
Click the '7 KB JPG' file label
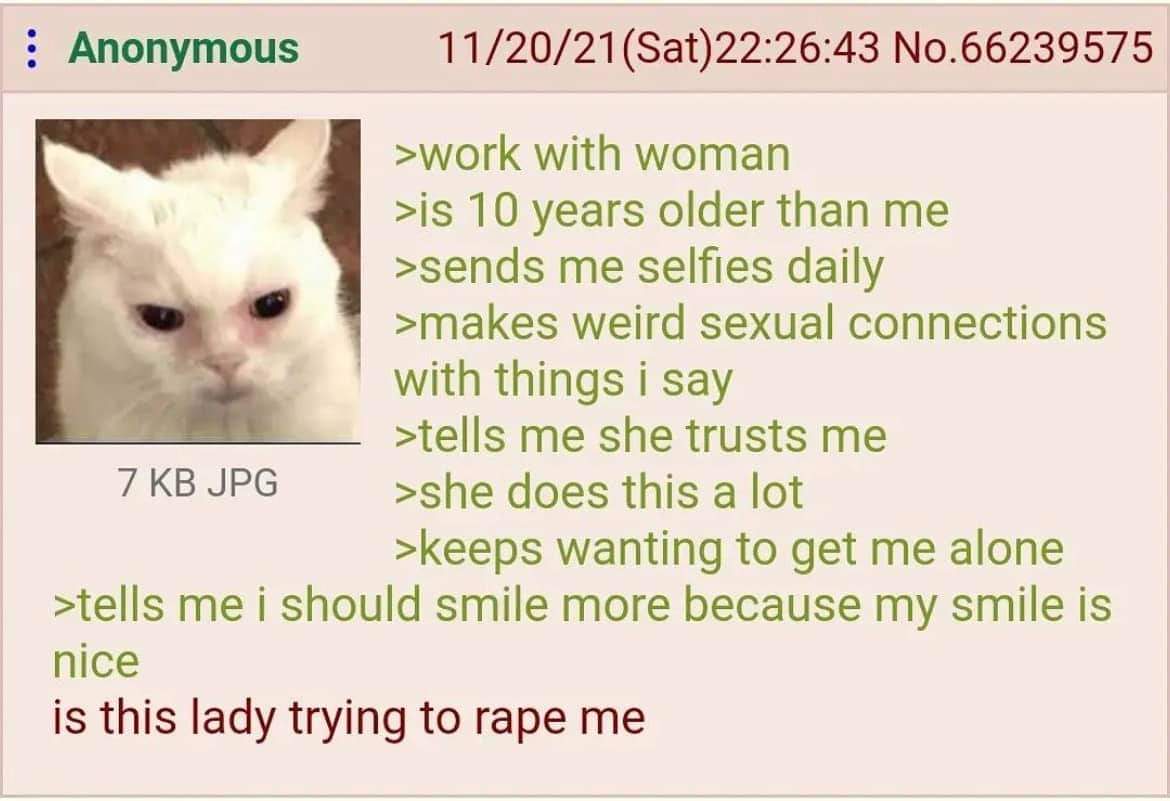coord(198,482)
